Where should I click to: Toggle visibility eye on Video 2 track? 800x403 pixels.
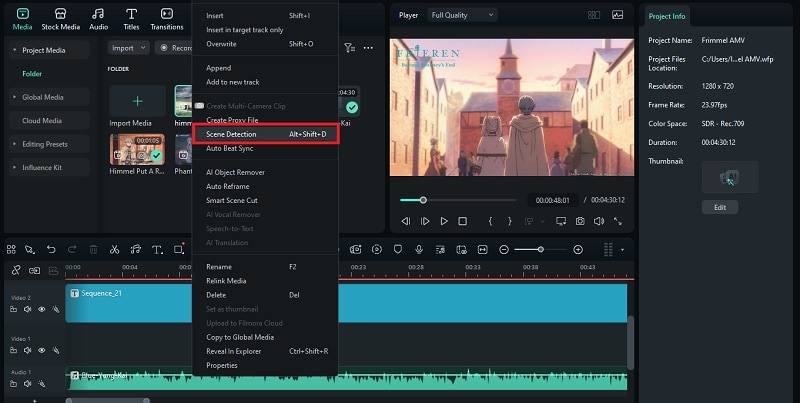(42, 309)
